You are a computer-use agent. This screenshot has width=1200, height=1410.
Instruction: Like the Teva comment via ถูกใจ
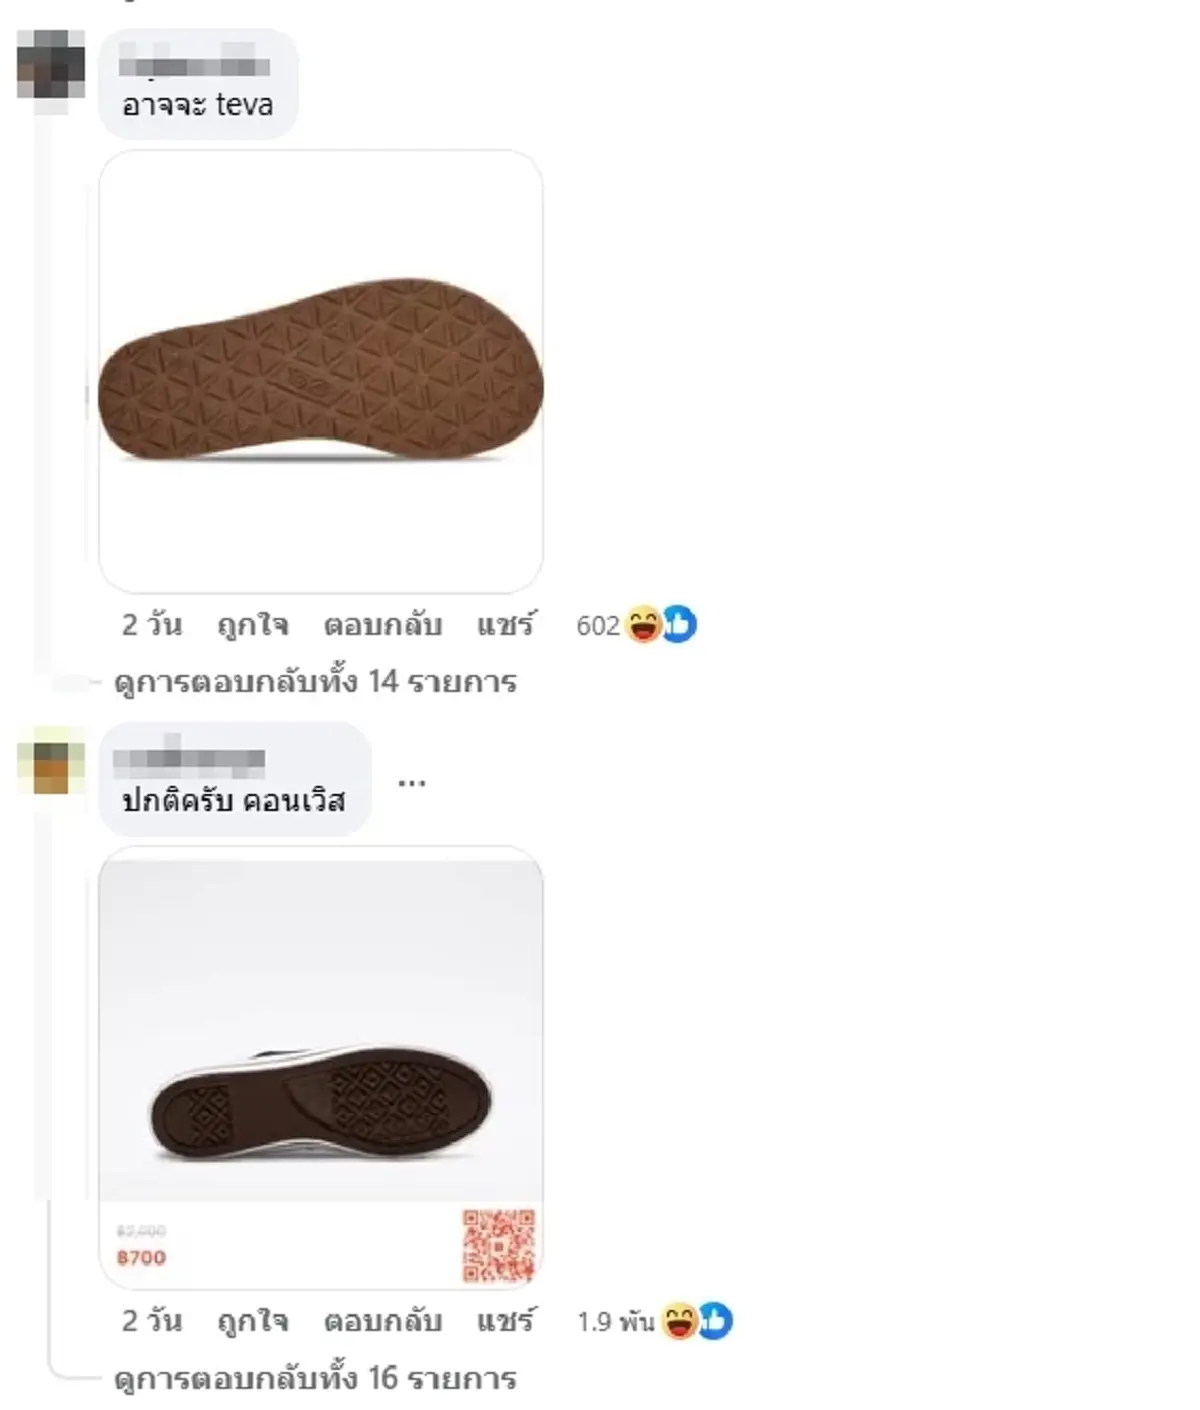253,625
